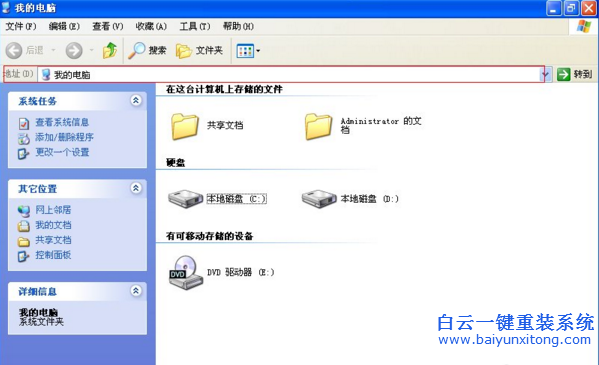Screen dimensions: 599x365
Task: Toggle the Folders (文件夹) pane
Action: click(199, 50)
